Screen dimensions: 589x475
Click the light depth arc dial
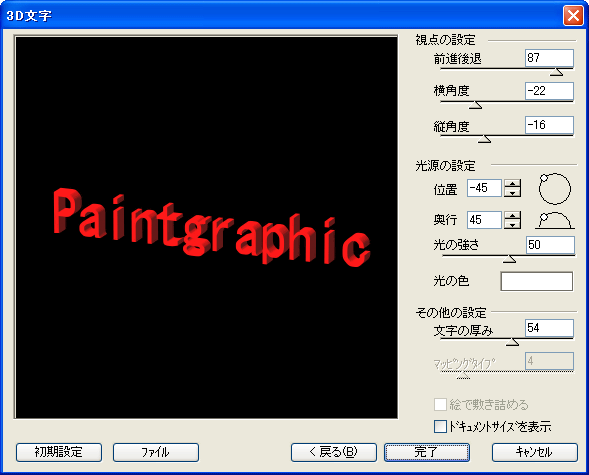coord(555,220)
